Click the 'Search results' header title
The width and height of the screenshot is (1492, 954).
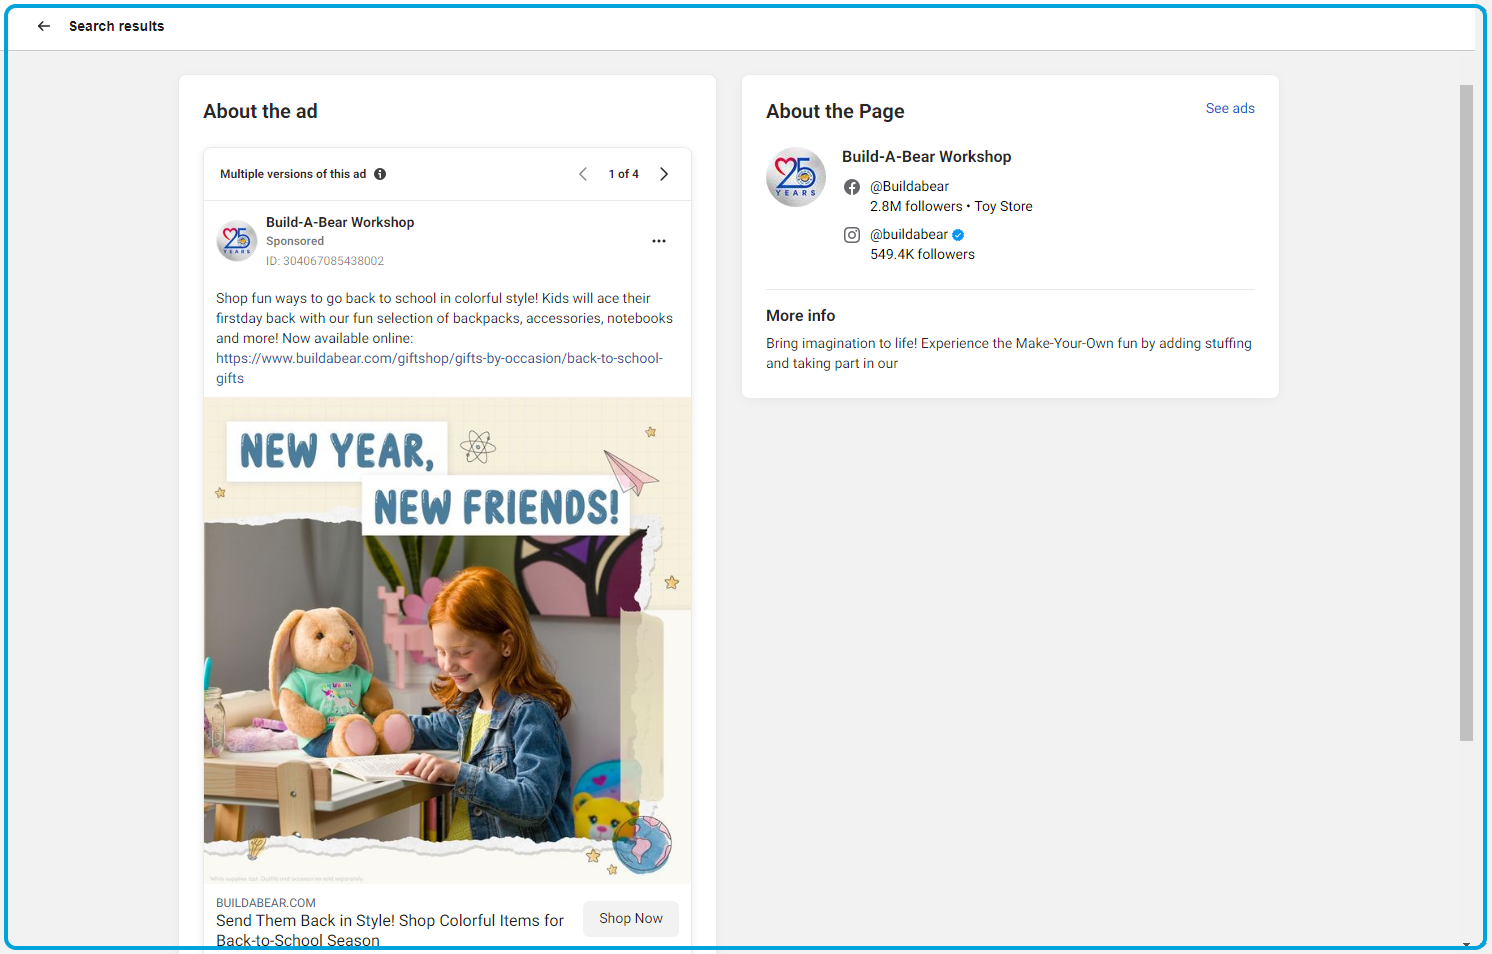pyautogui.click(x=116, y=26)
